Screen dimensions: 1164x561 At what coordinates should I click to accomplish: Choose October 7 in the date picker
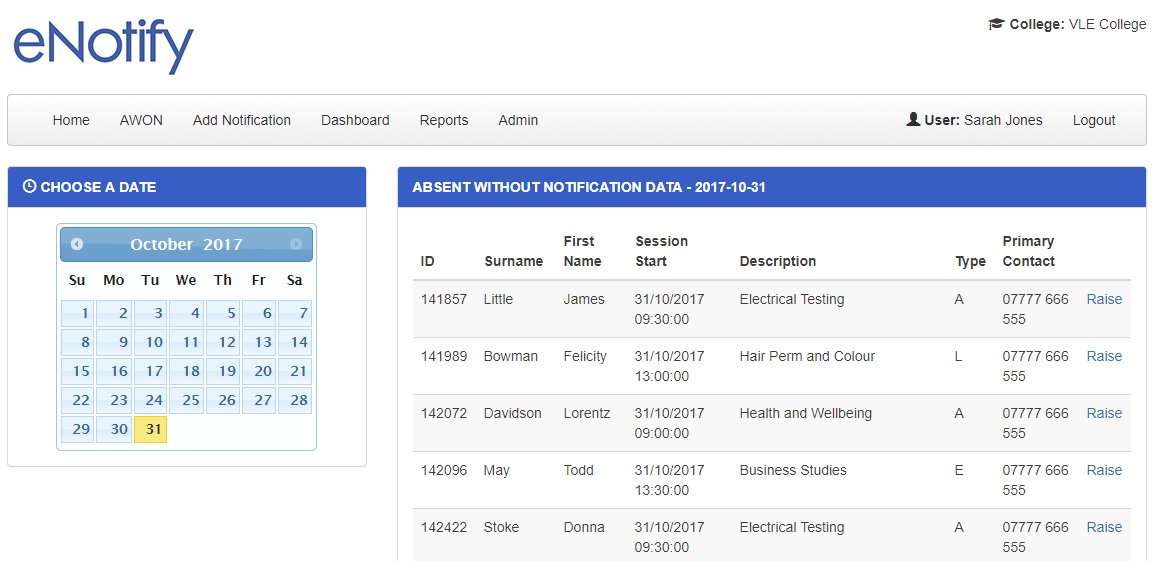pos(295,313)
